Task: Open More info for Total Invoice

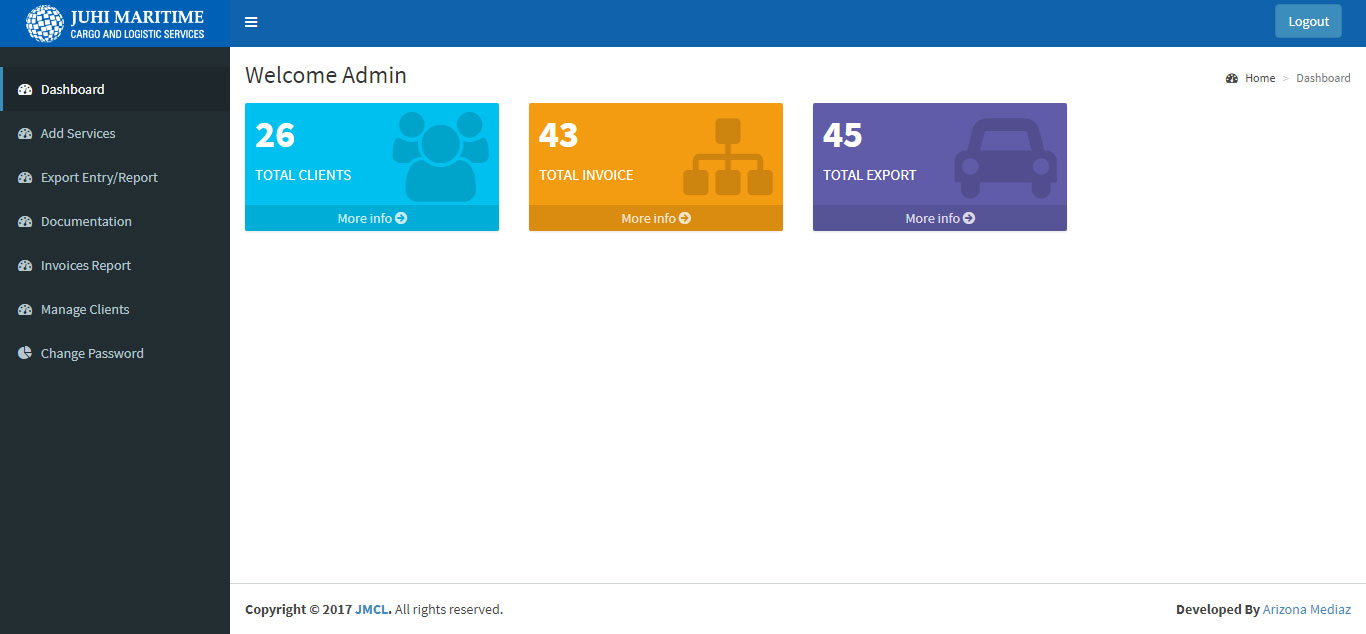Action: pos(656,218)
